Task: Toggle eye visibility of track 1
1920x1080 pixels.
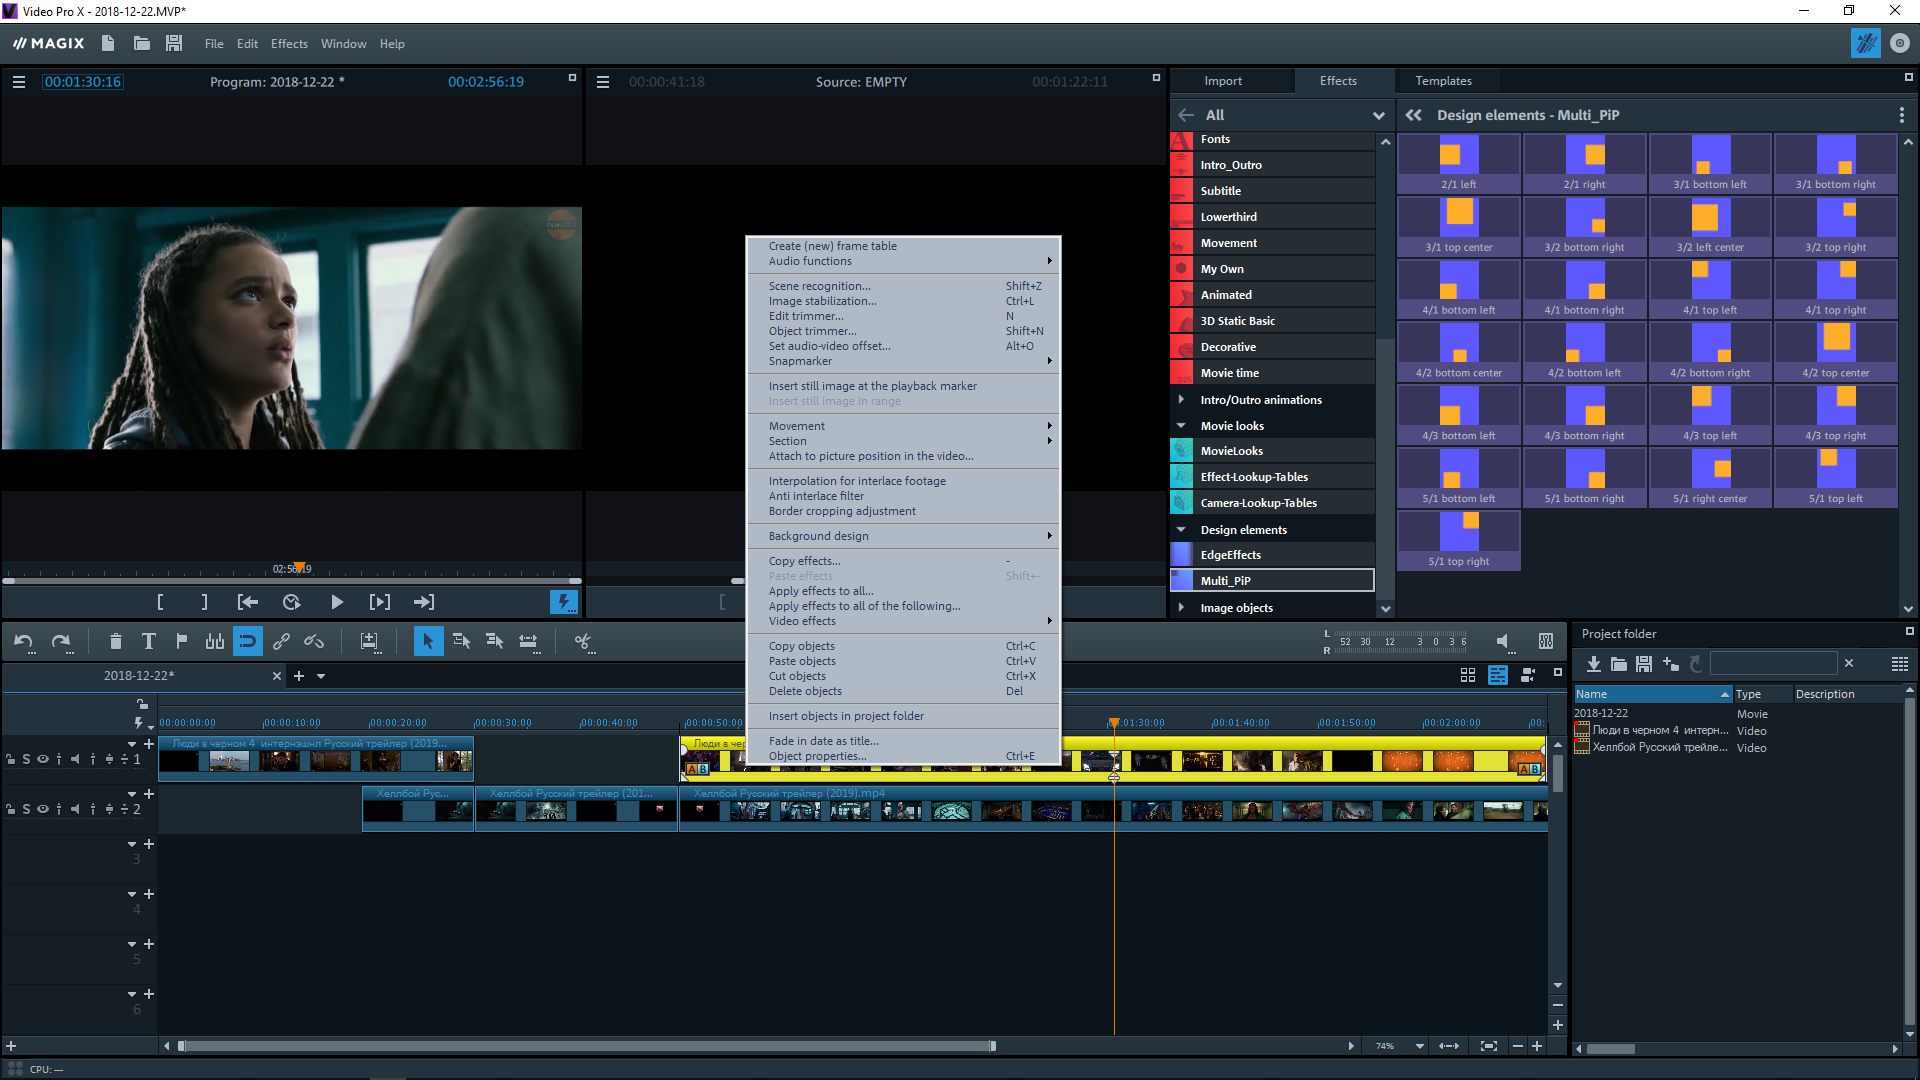Action: [x=43, y=759]
